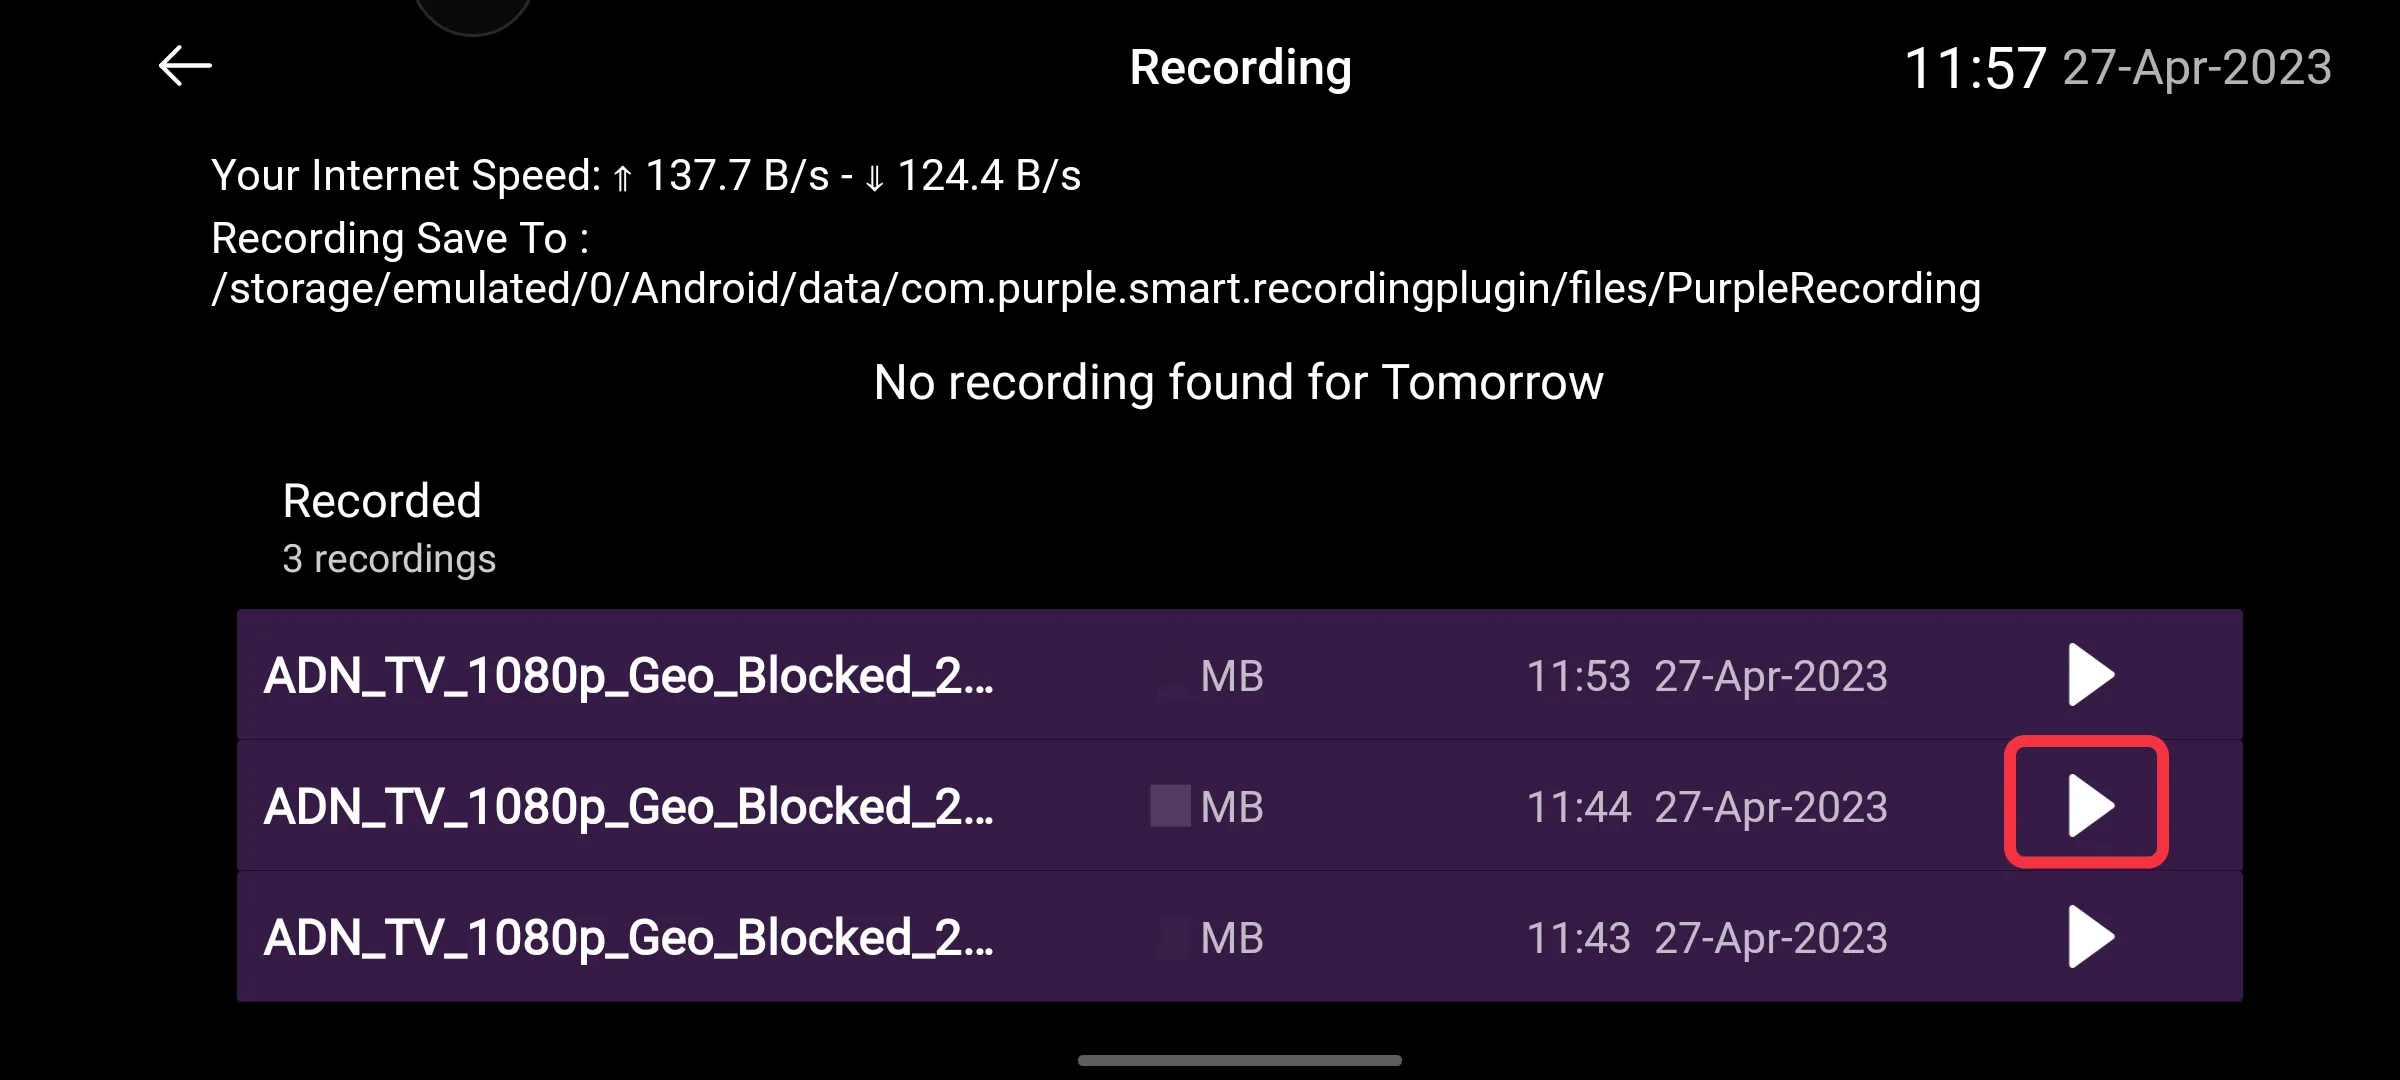The image size is (2400, 1080).
Task: Tap the 11:43 27-Apr-2023 timestamp
Action: coord(1707,938)
